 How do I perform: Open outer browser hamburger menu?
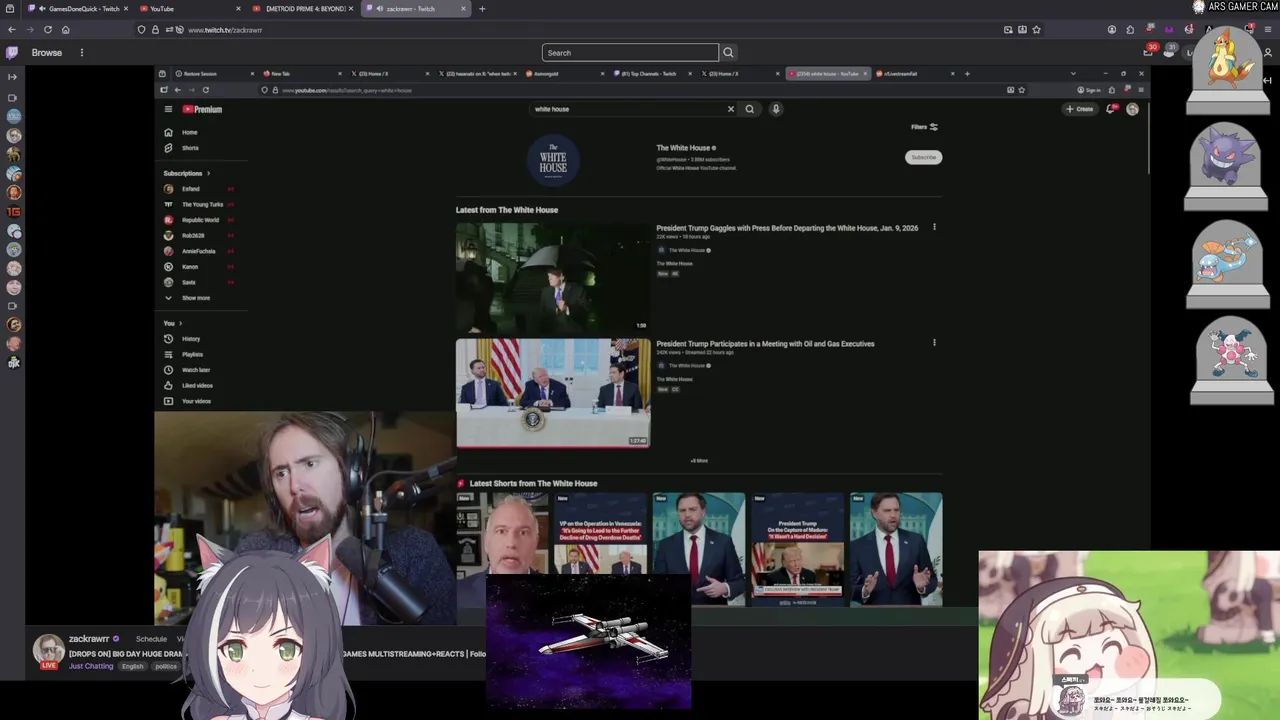click(1267, 30)
